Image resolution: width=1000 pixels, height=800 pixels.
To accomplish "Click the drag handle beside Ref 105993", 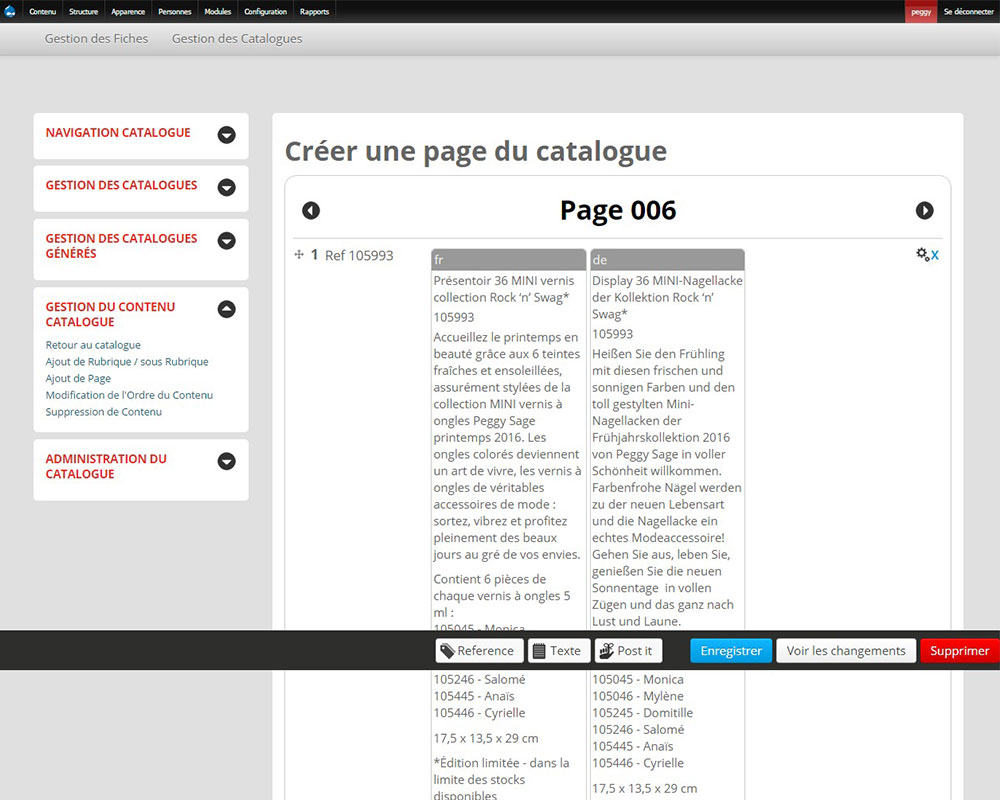I will (x=298, y=255).
